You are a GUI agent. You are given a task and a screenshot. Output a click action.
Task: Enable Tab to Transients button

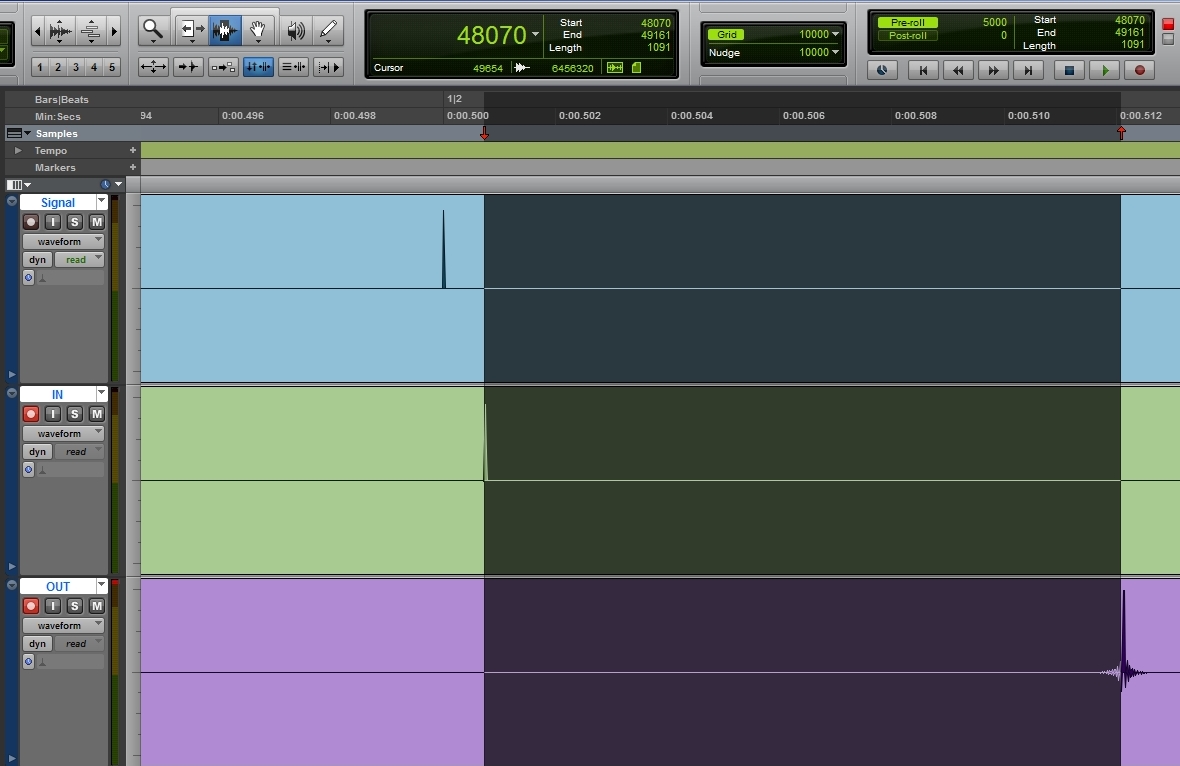click(x=189, y=67)
